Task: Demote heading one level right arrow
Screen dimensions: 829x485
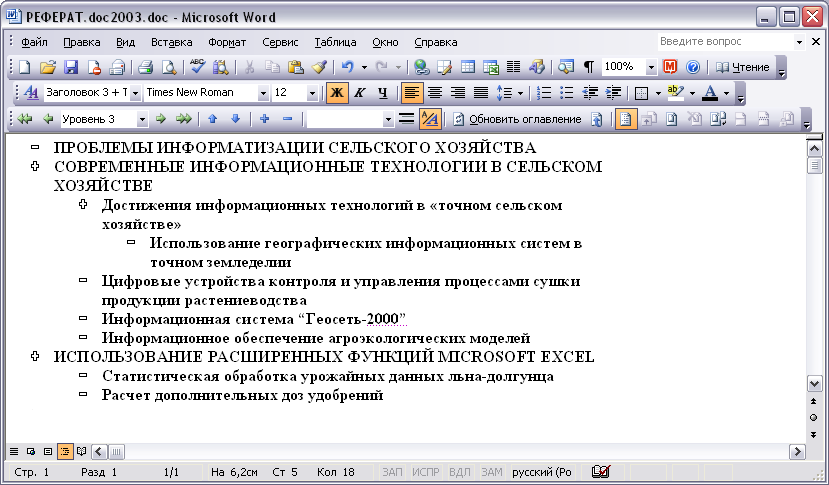Action: coord(161,119)
